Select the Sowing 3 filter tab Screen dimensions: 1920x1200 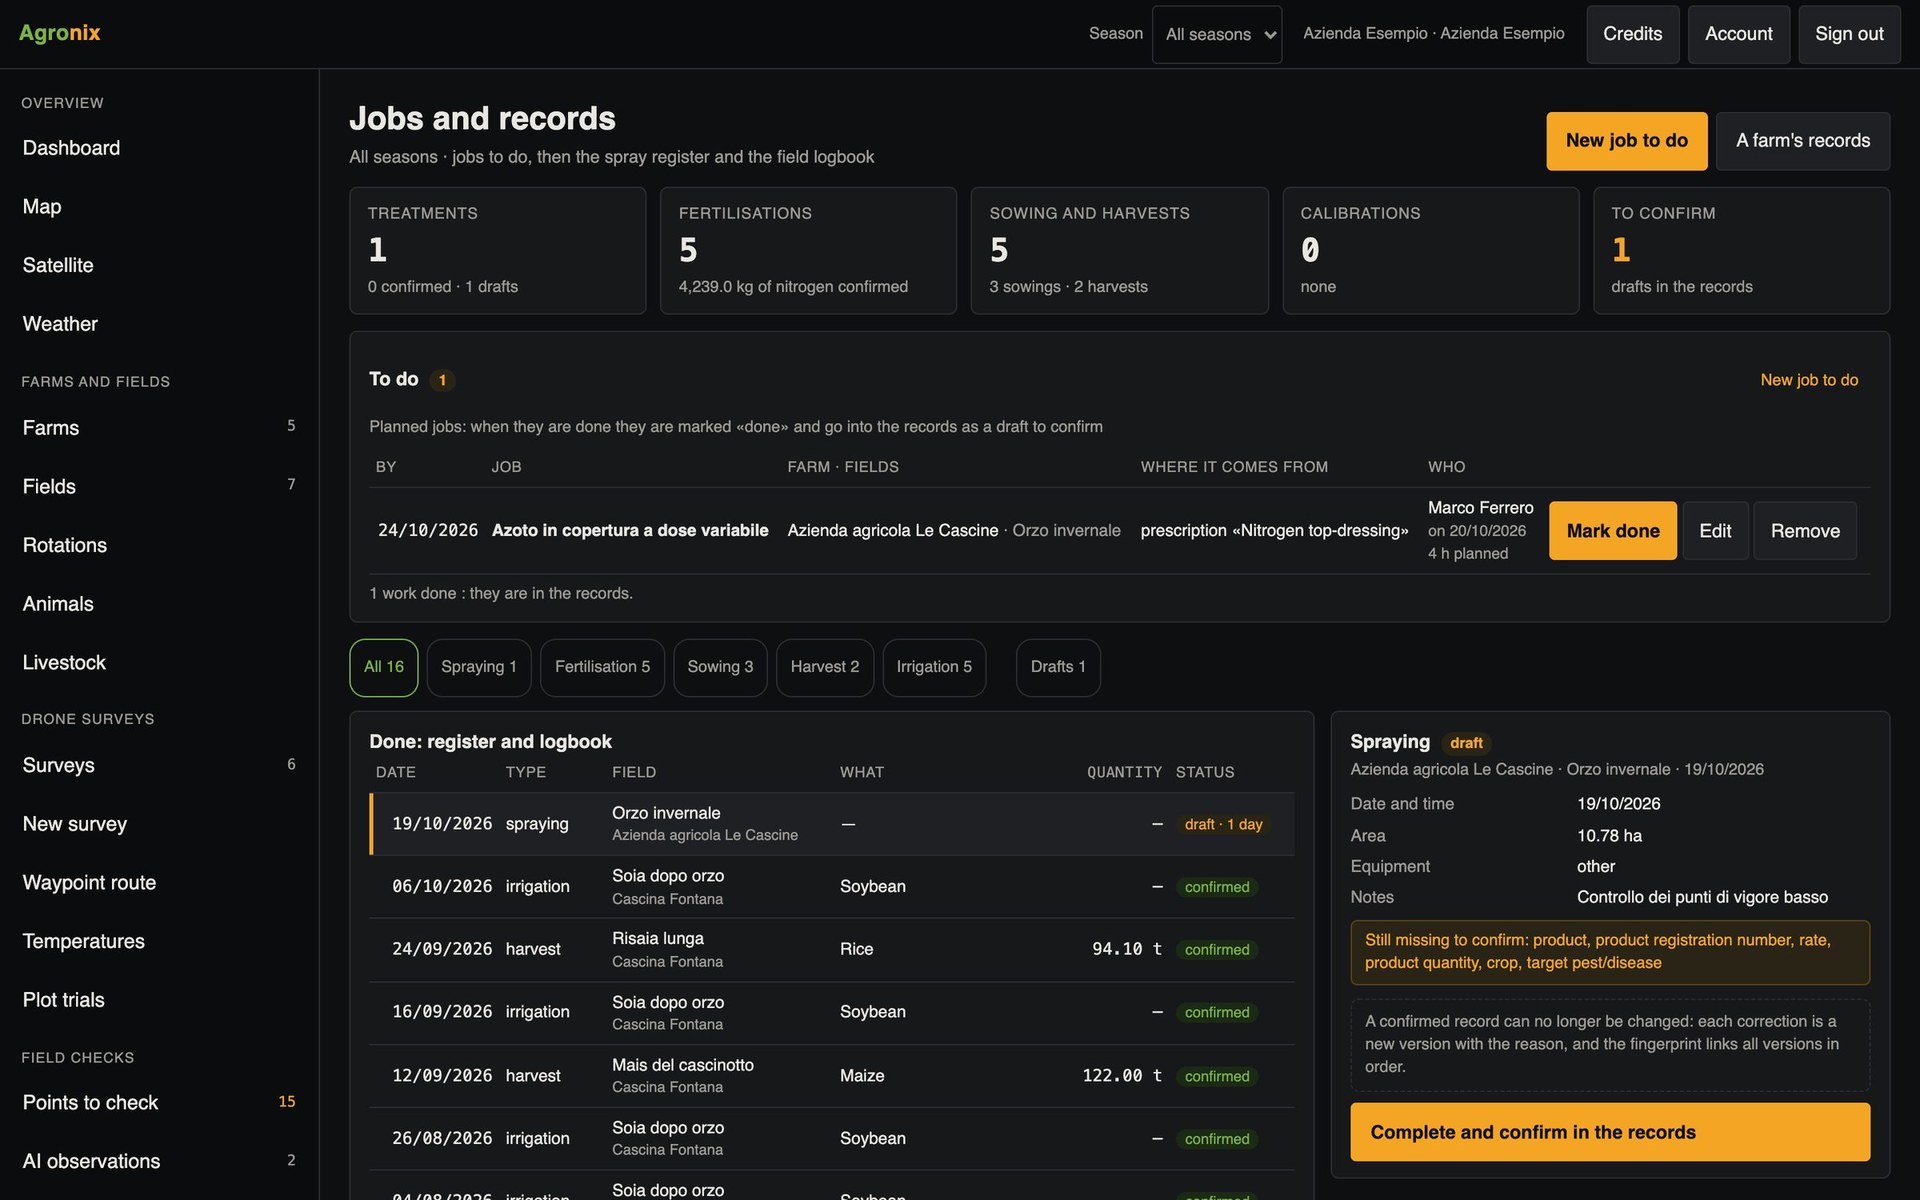pyautogui.click(x=720, y=667)
